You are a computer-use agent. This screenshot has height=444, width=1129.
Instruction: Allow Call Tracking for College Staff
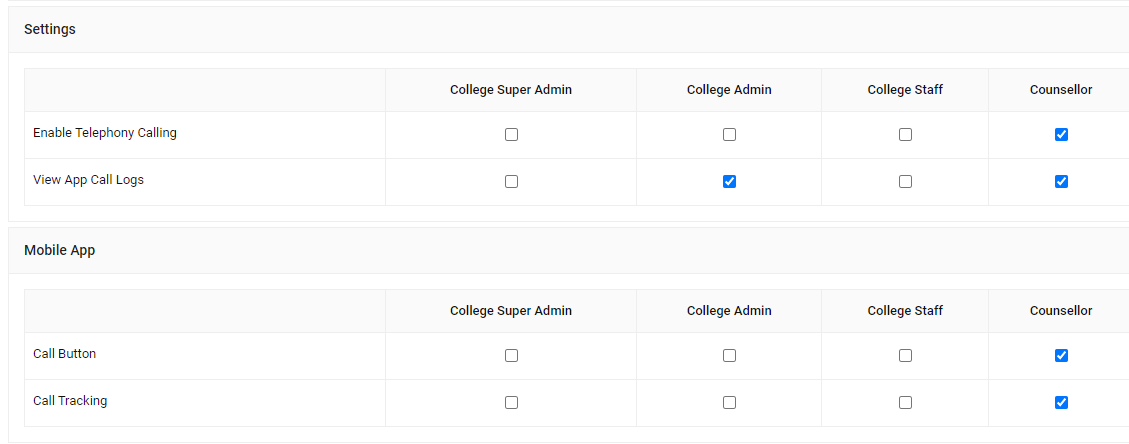point(905,402)
